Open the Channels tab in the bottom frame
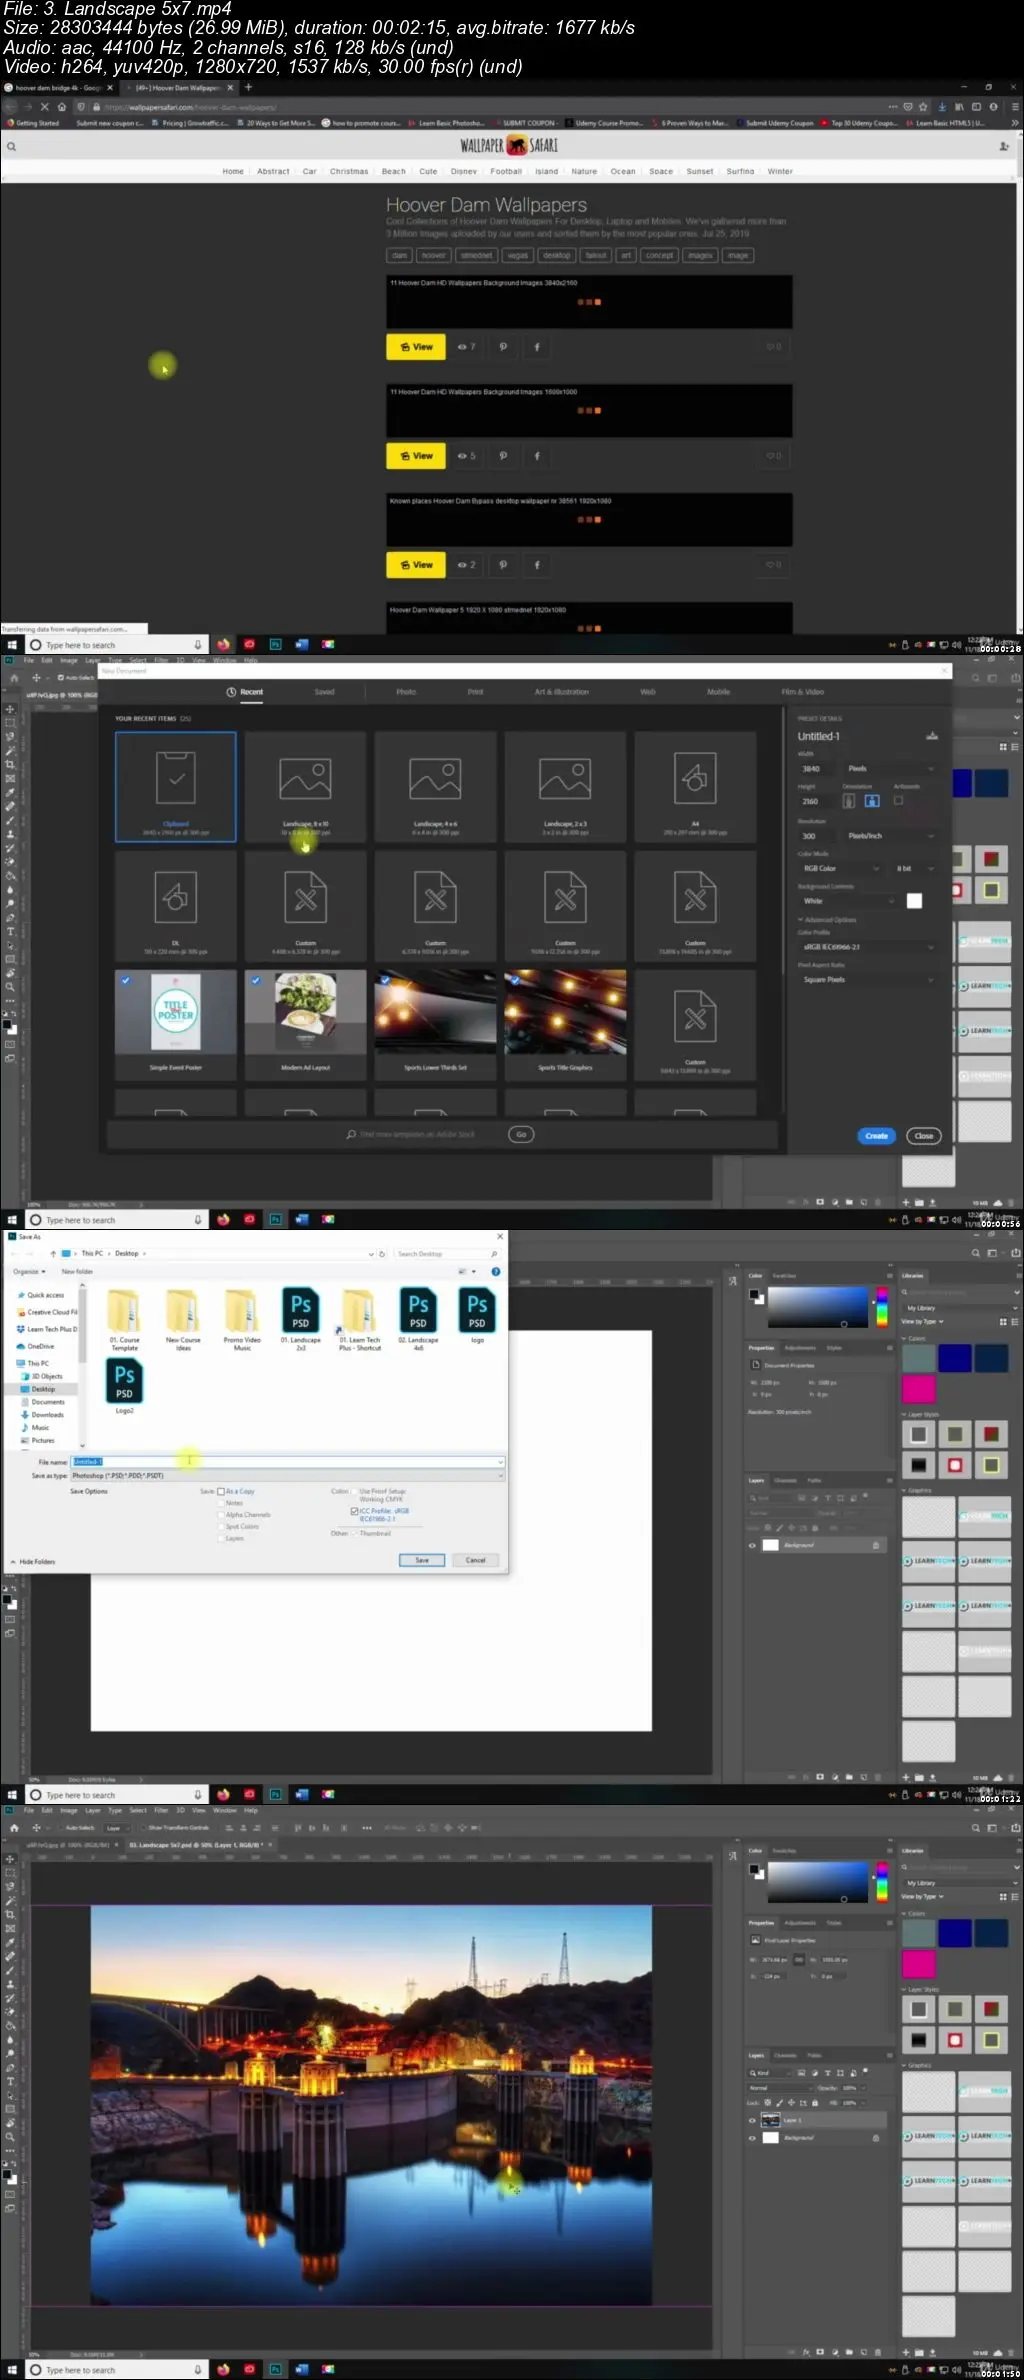1024x2380 pixels. 786,2056
